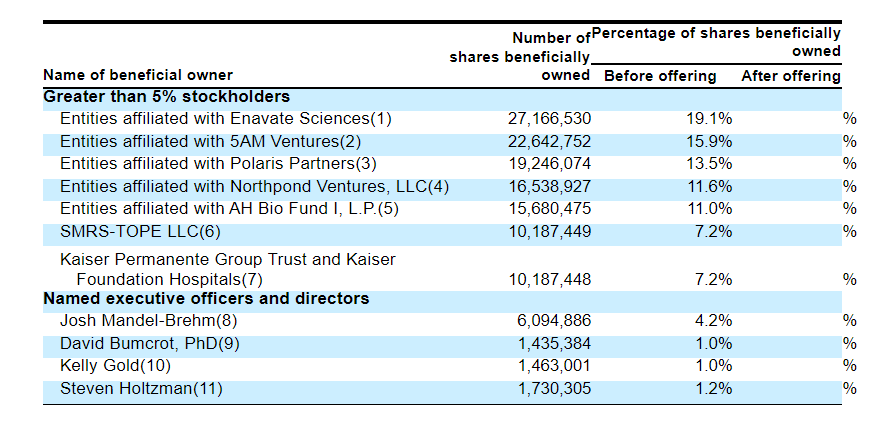The image size is (892, 421).
Task: Click the Greater than 5% stockholders heading
Action: coord(167,97)
